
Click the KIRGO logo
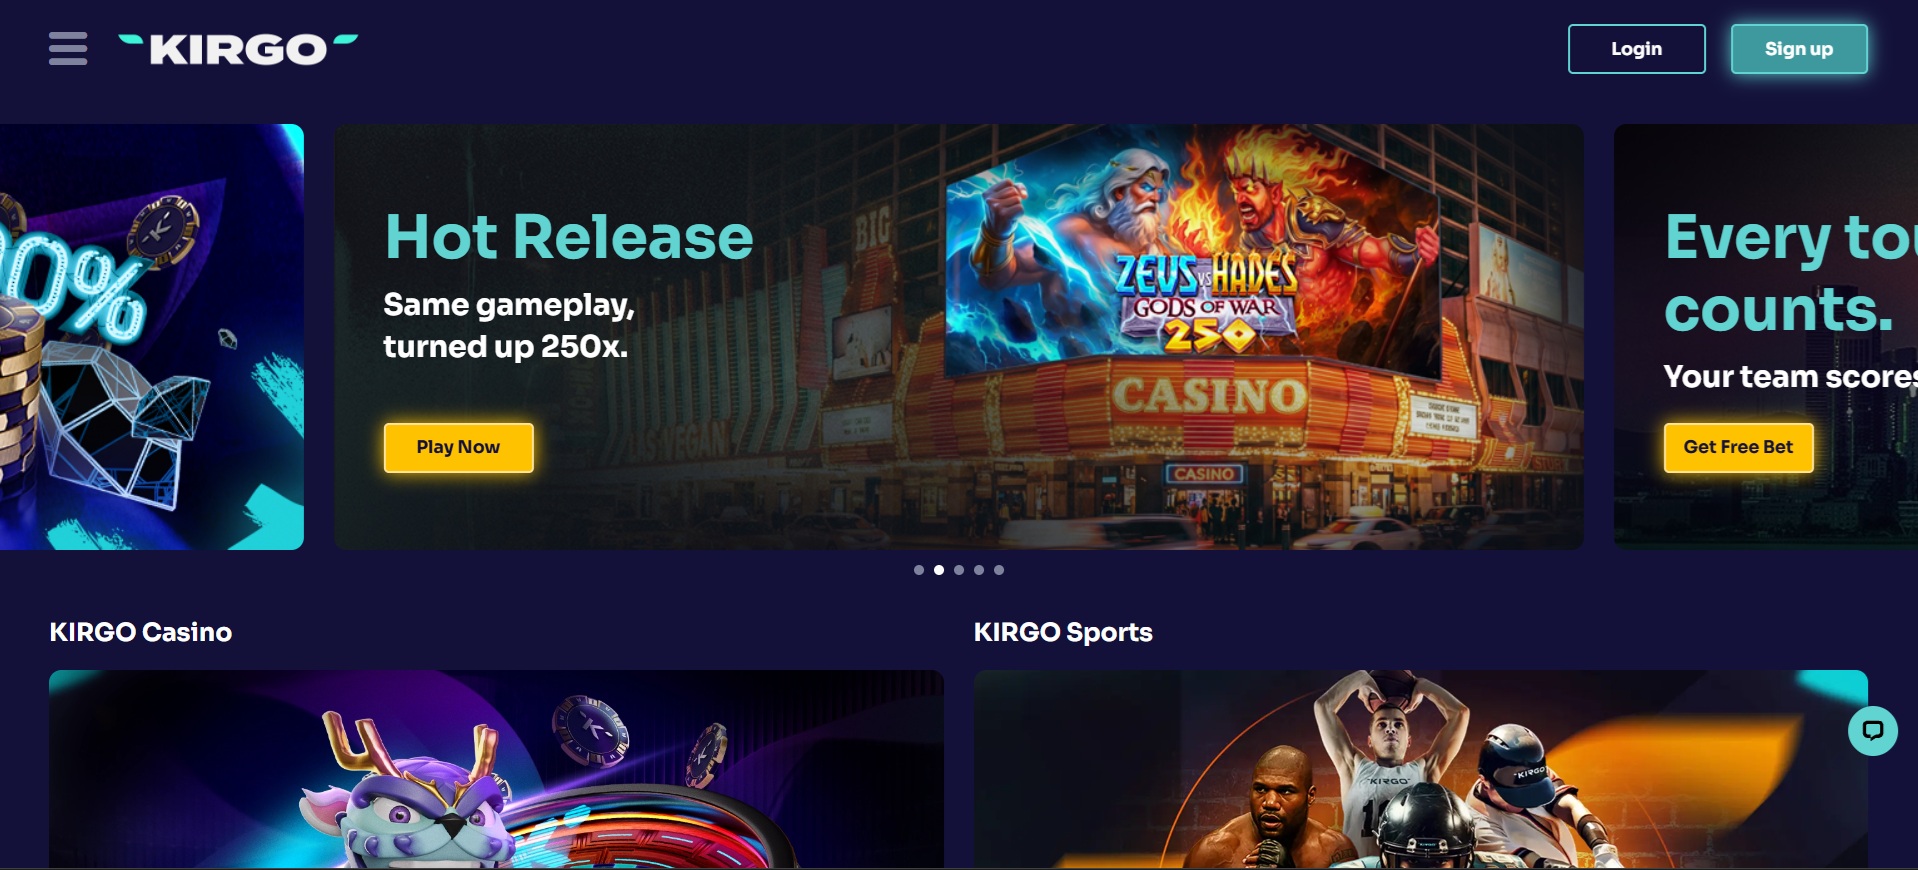[x=238, y=49]
